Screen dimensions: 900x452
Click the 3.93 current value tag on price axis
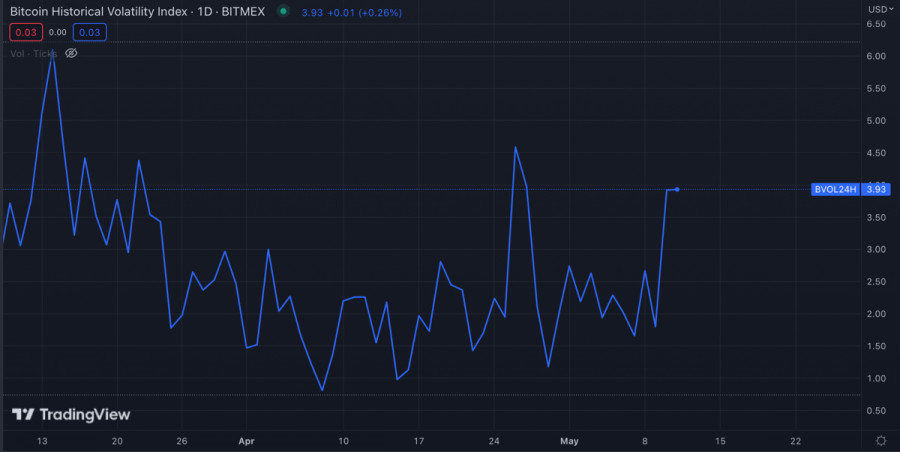coord(876,189)
